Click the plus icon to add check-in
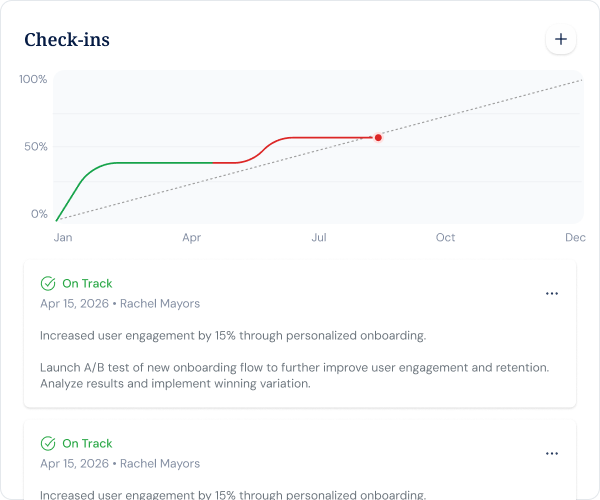The image size is (600, 500). [x=561, y=39]
